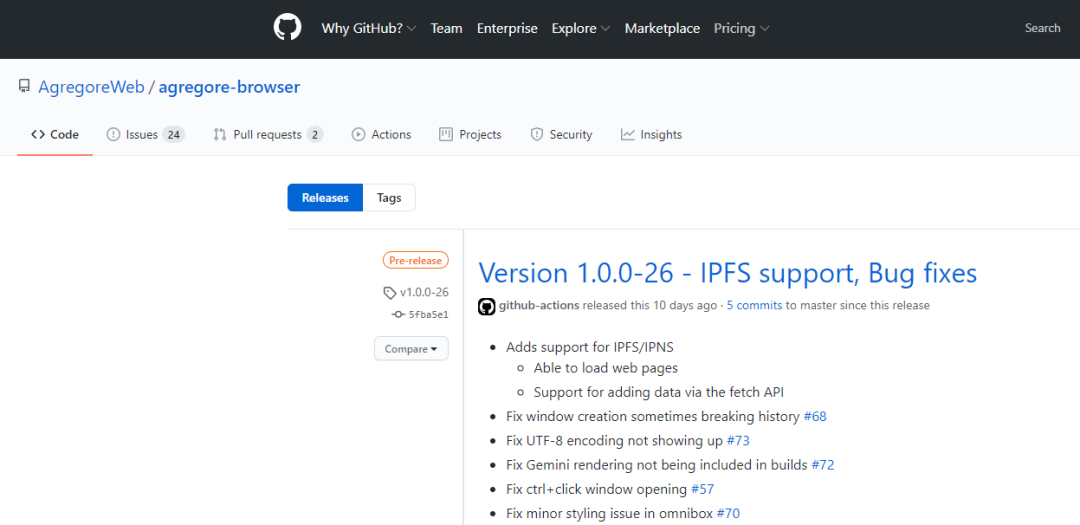Click the GitHub Octocat logo

pos(287,28)
